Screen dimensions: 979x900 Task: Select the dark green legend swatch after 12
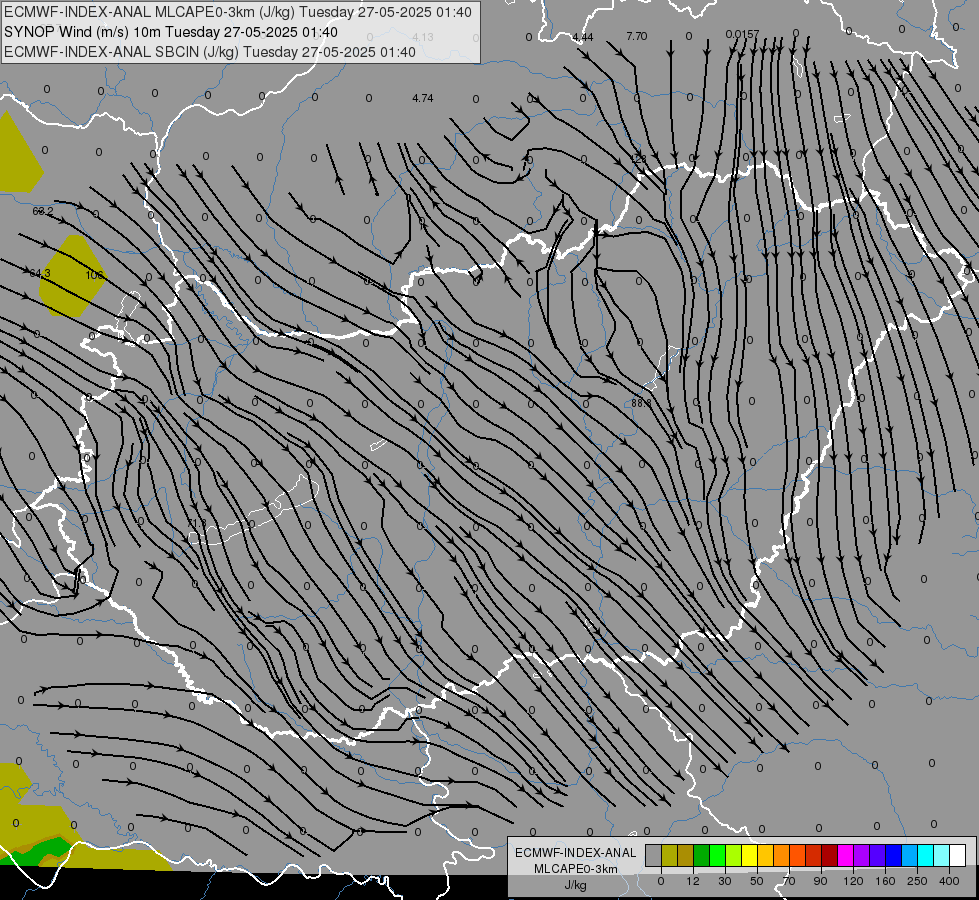coord(702,855)
